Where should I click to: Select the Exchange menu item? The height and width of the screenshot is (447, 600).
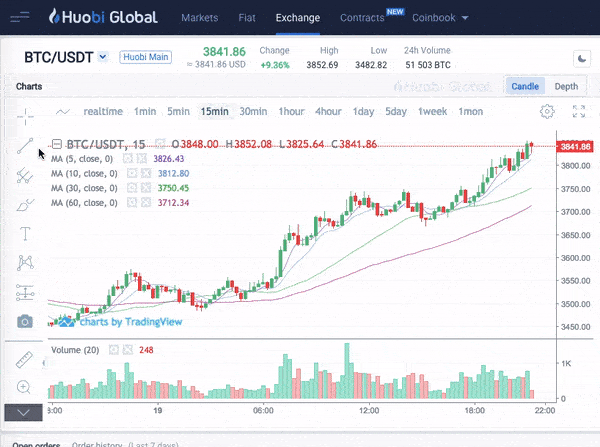298,18
